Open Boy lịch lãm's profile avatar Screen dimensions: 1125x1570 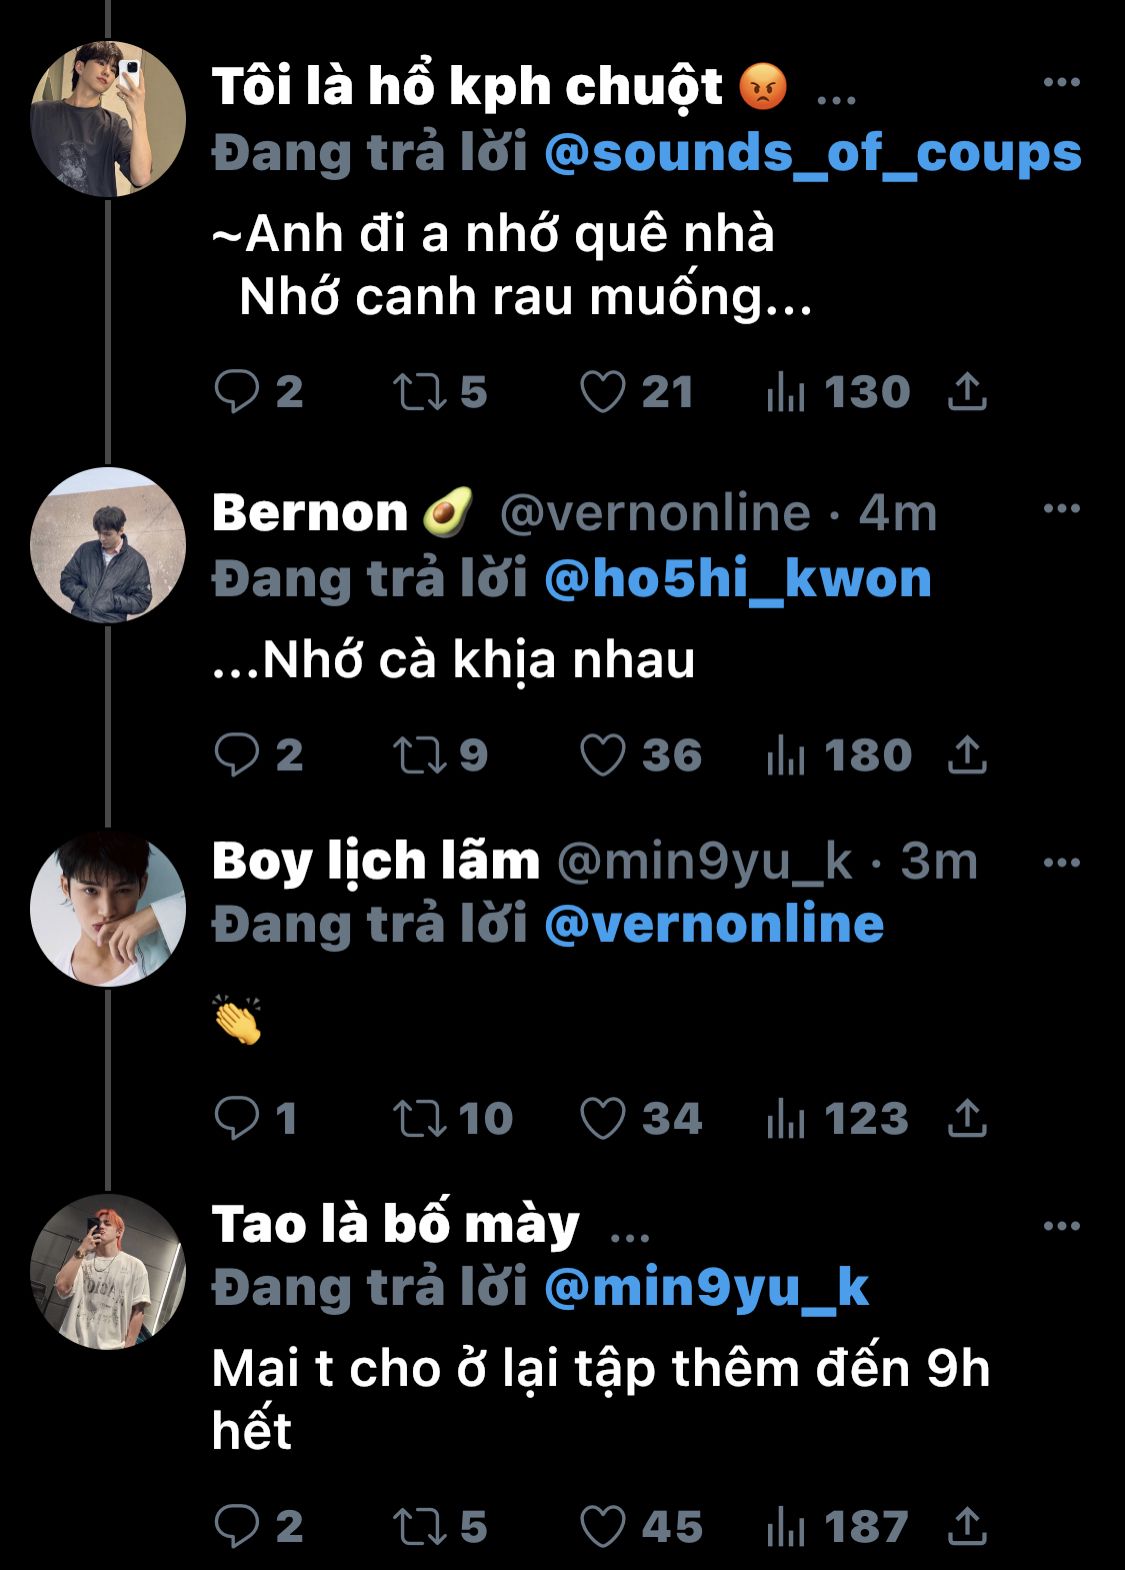pos(108,908)
